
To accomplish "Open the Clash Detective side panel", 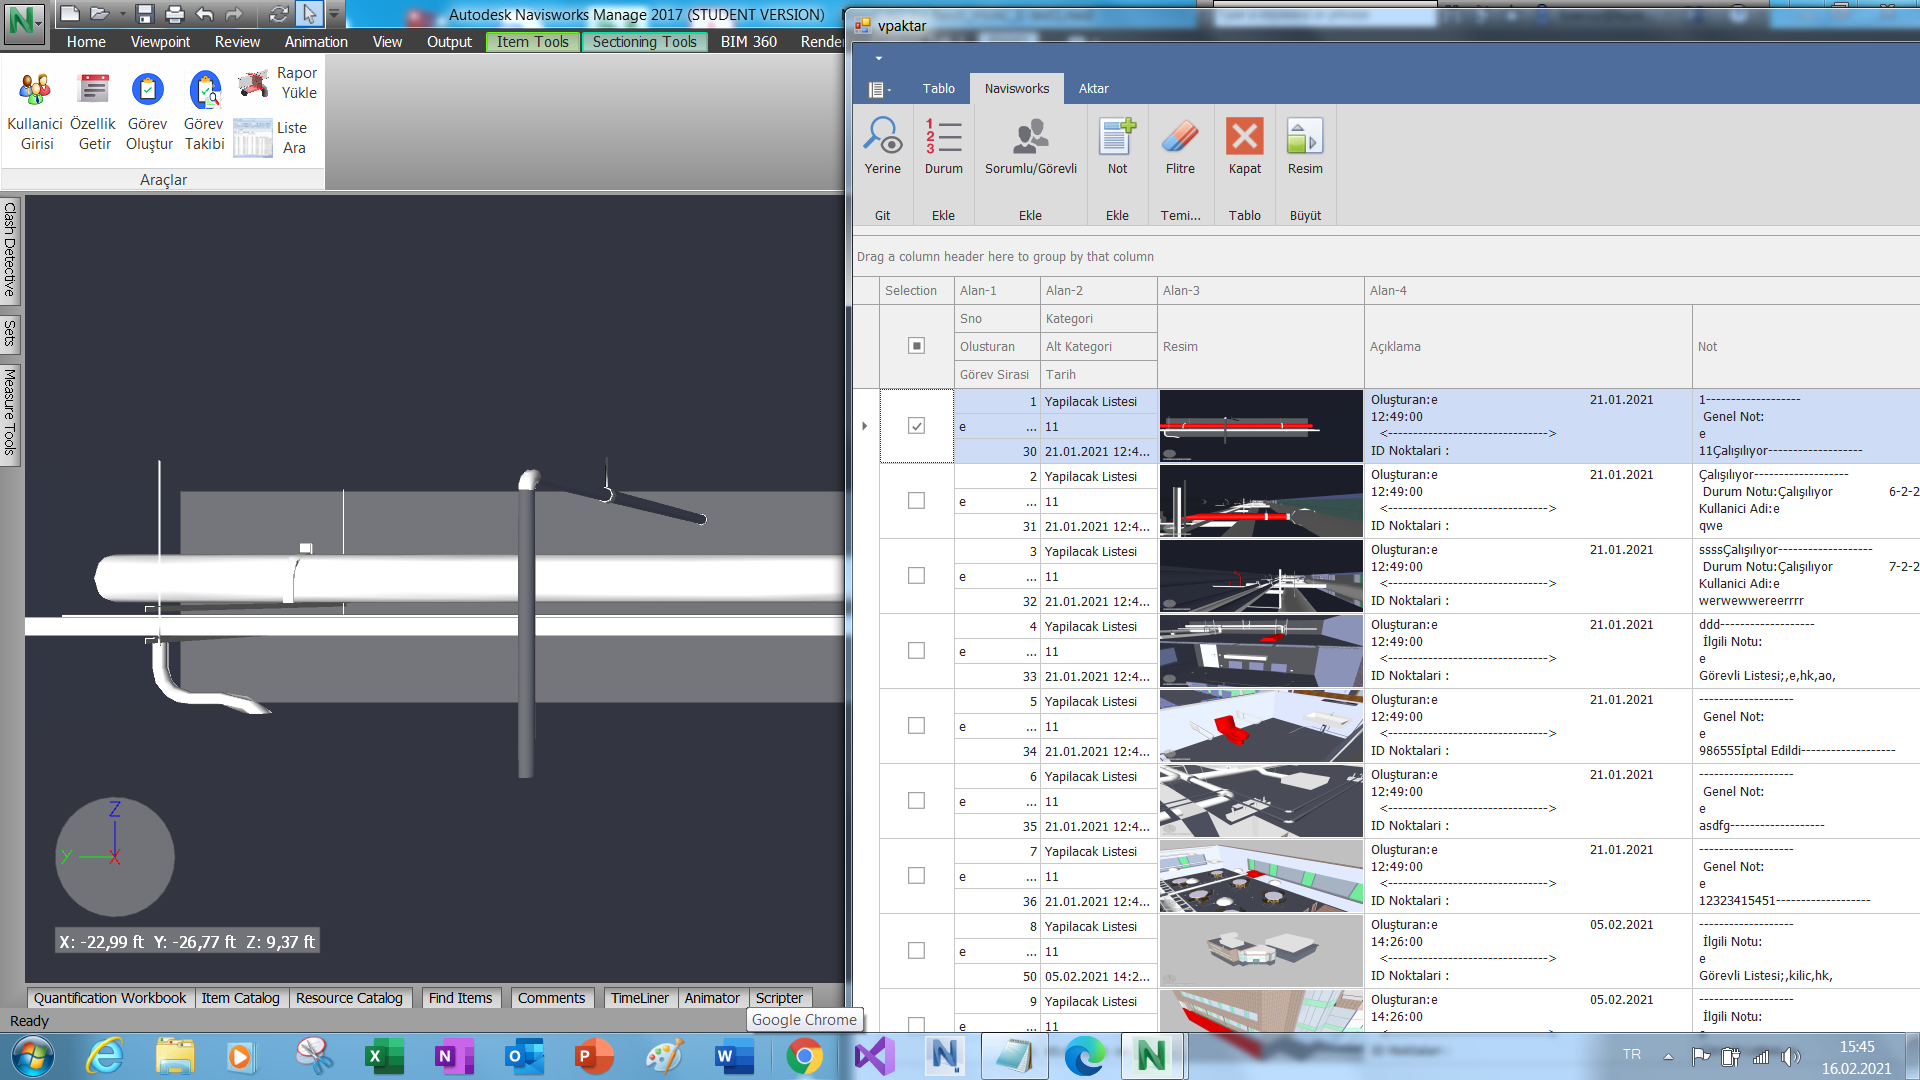I will click(x=10, y=250).
